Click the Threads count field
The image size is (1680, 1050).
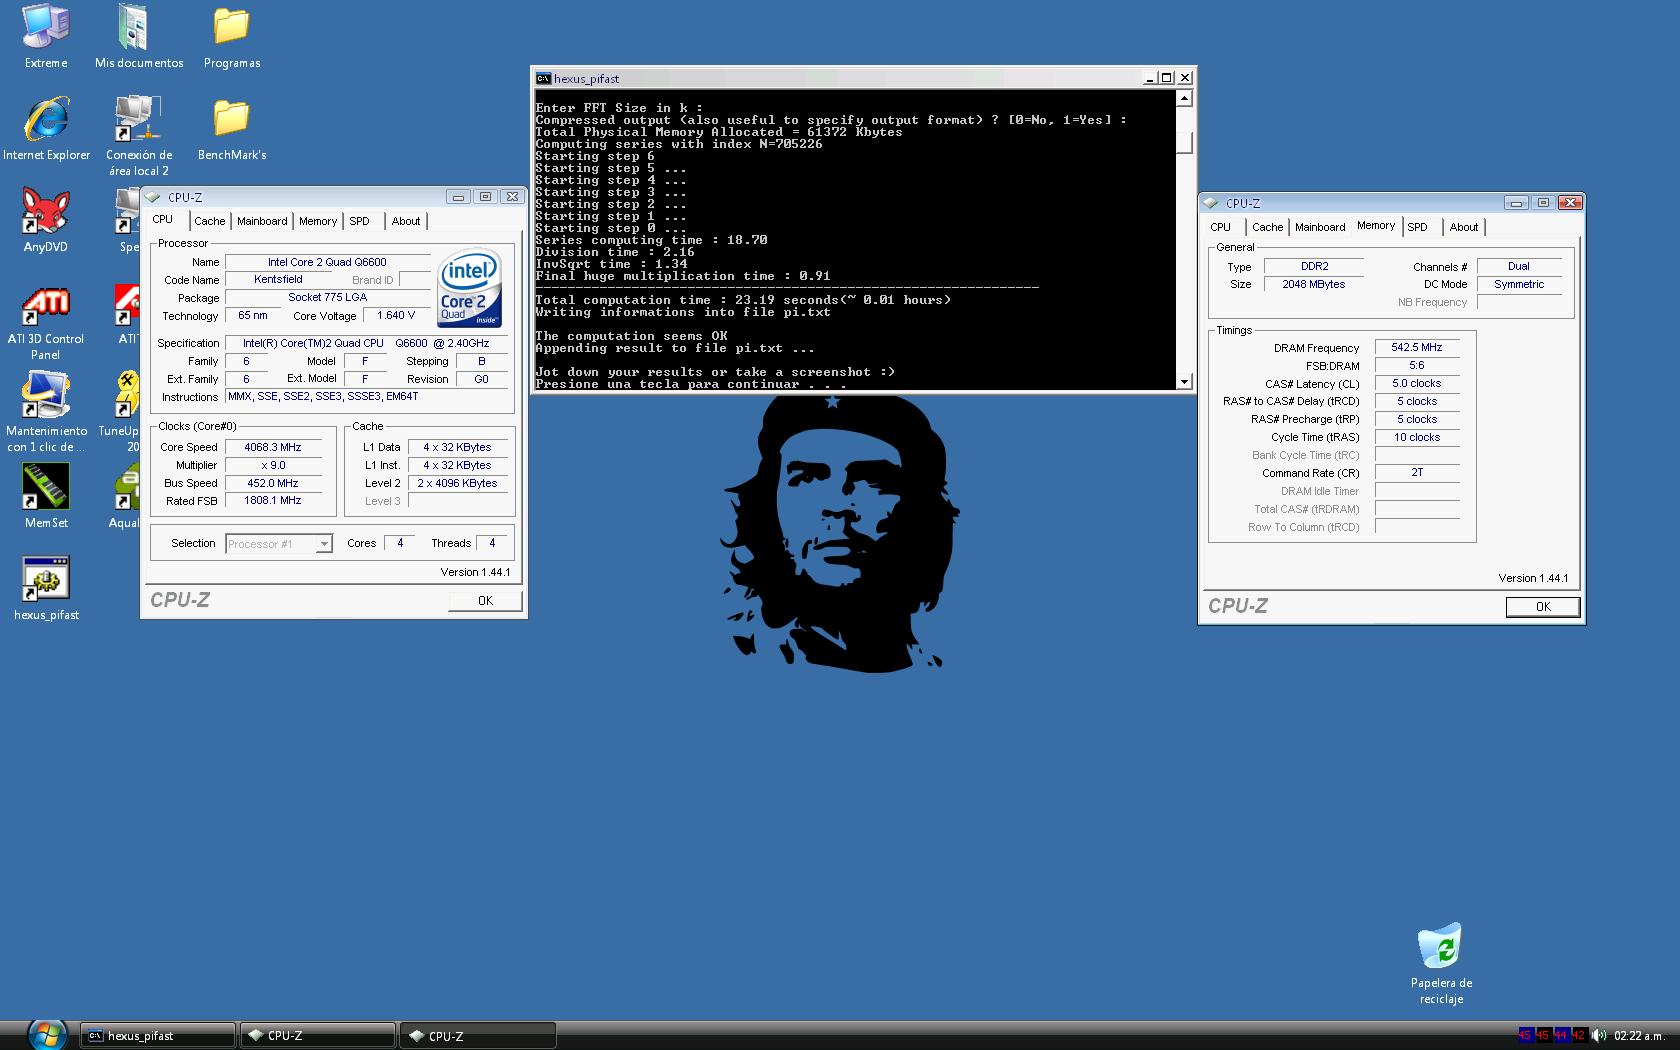(492, 543)
